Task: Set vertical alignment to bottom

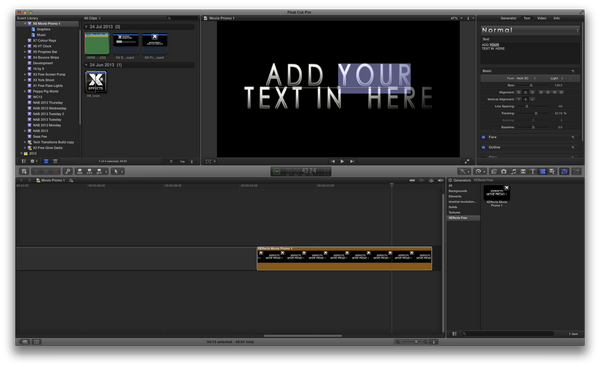Action: [532, 99]
